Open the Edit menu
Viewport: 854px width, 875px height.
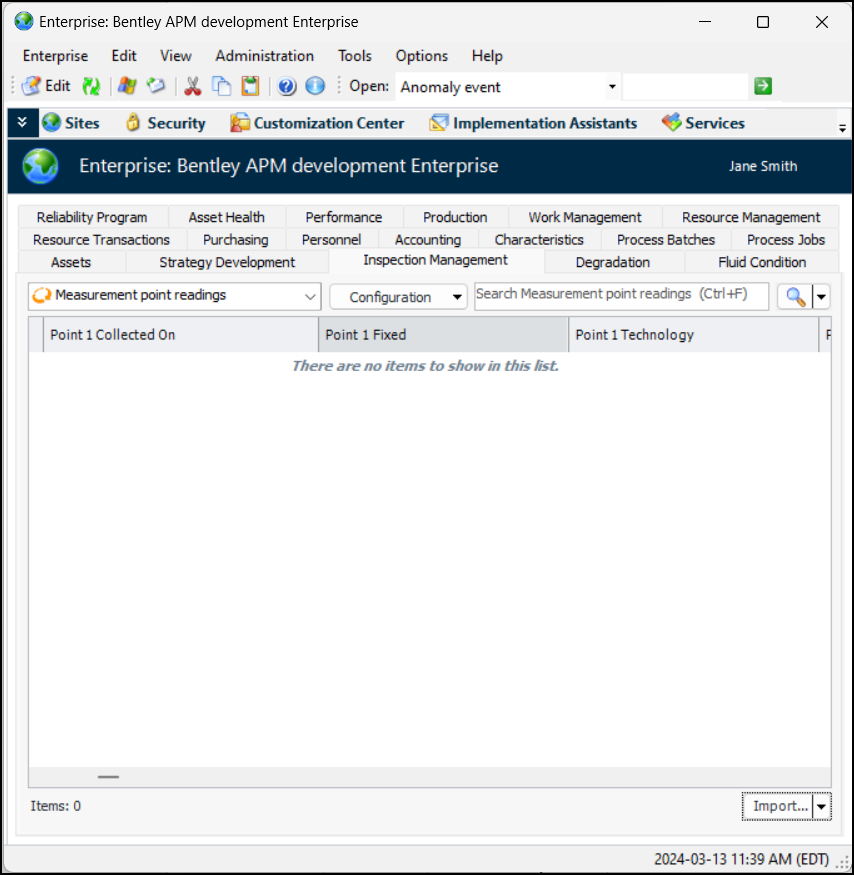[124, 56]
